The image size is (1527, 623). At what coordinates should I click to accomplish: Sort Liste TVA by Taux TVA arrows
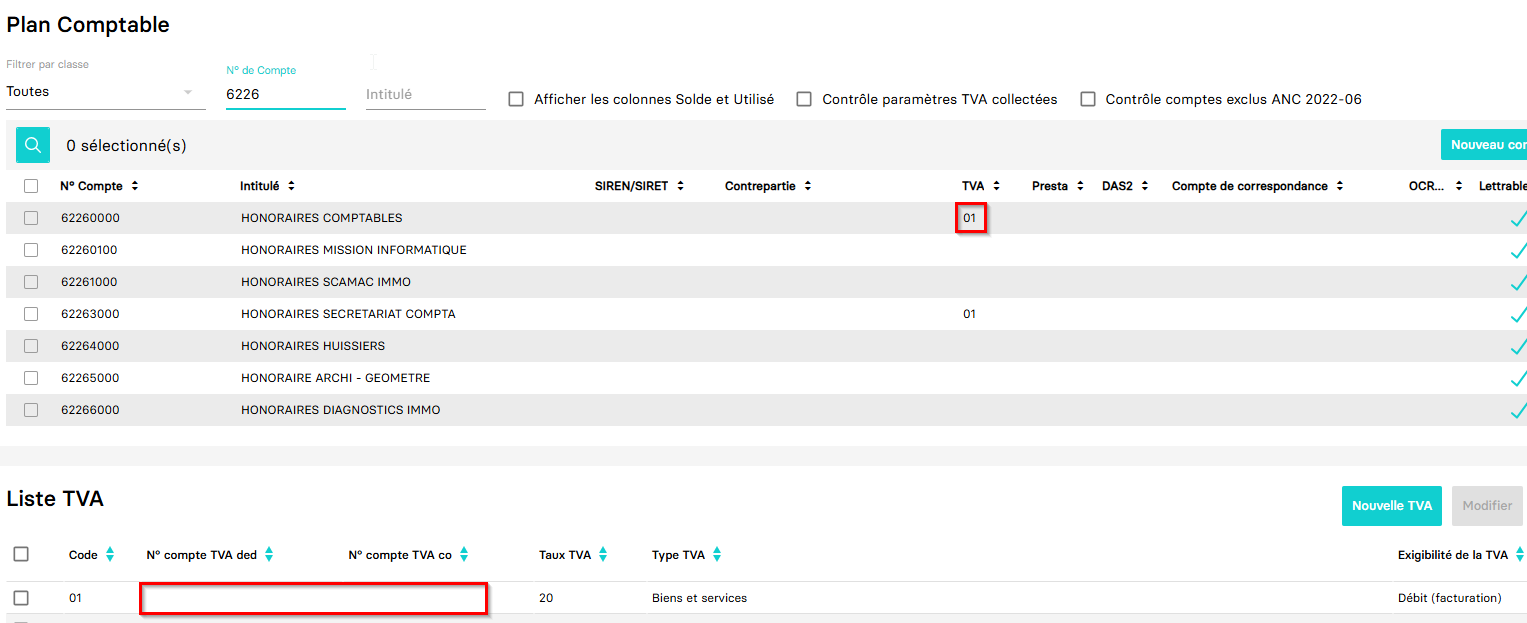[x=602, y=555]
